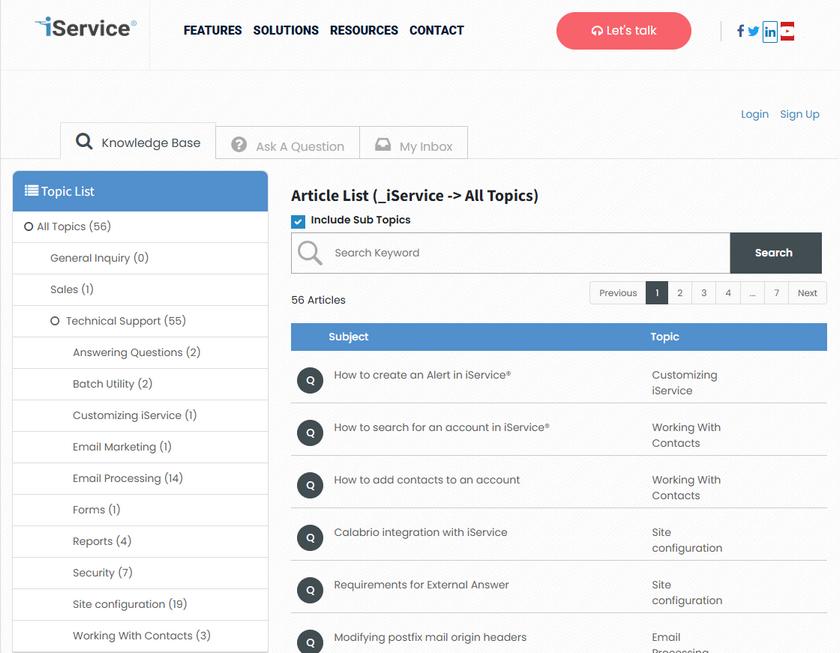Screen dimensions: 840x653
Task: Open the YouTube social icon
Action: point(787,32)
